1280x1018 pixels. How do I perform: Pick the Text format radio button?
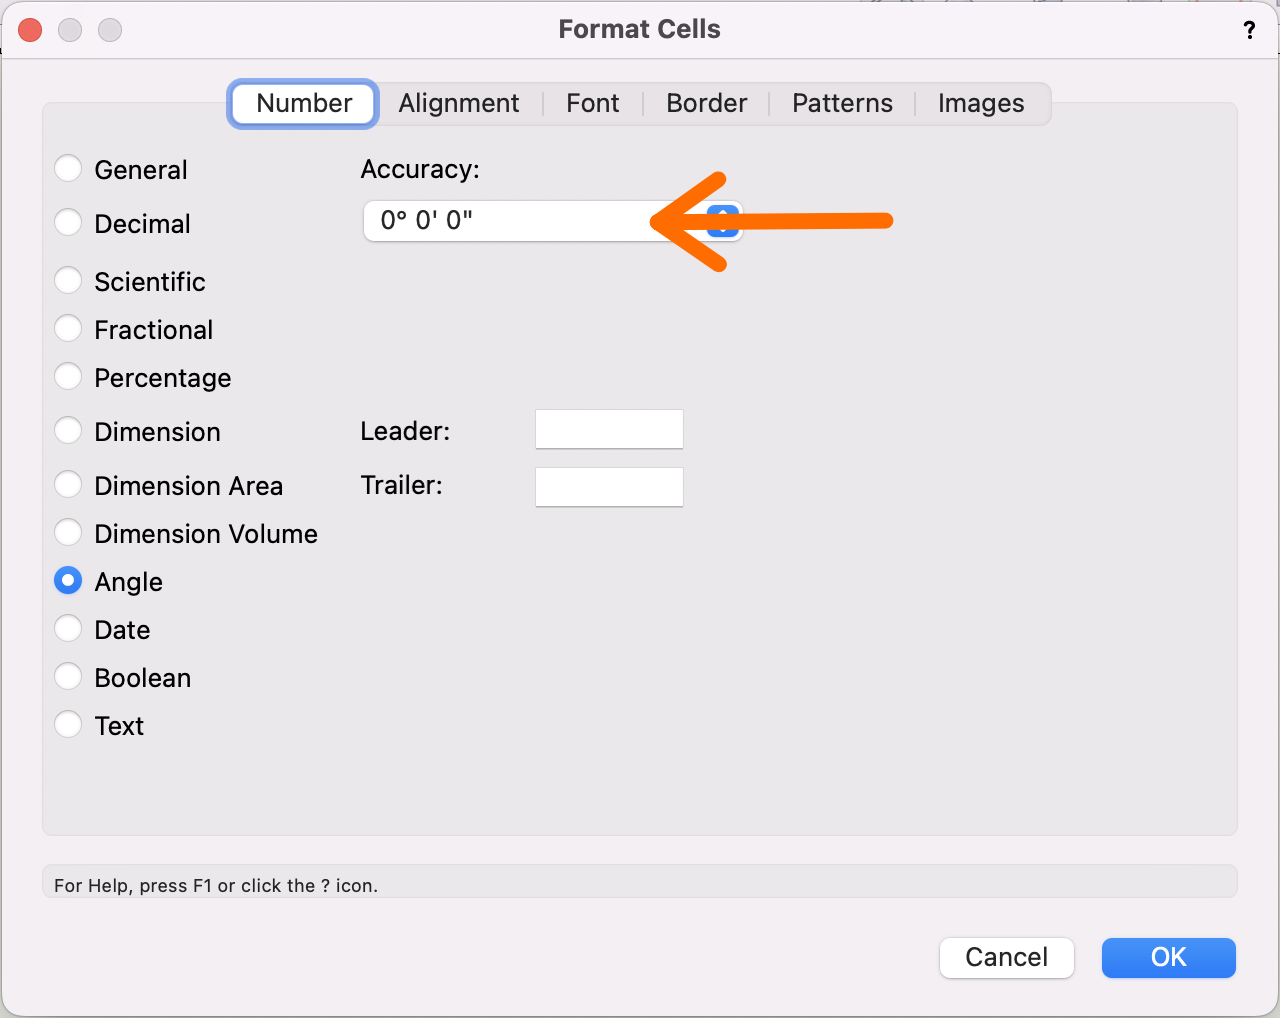68,725
